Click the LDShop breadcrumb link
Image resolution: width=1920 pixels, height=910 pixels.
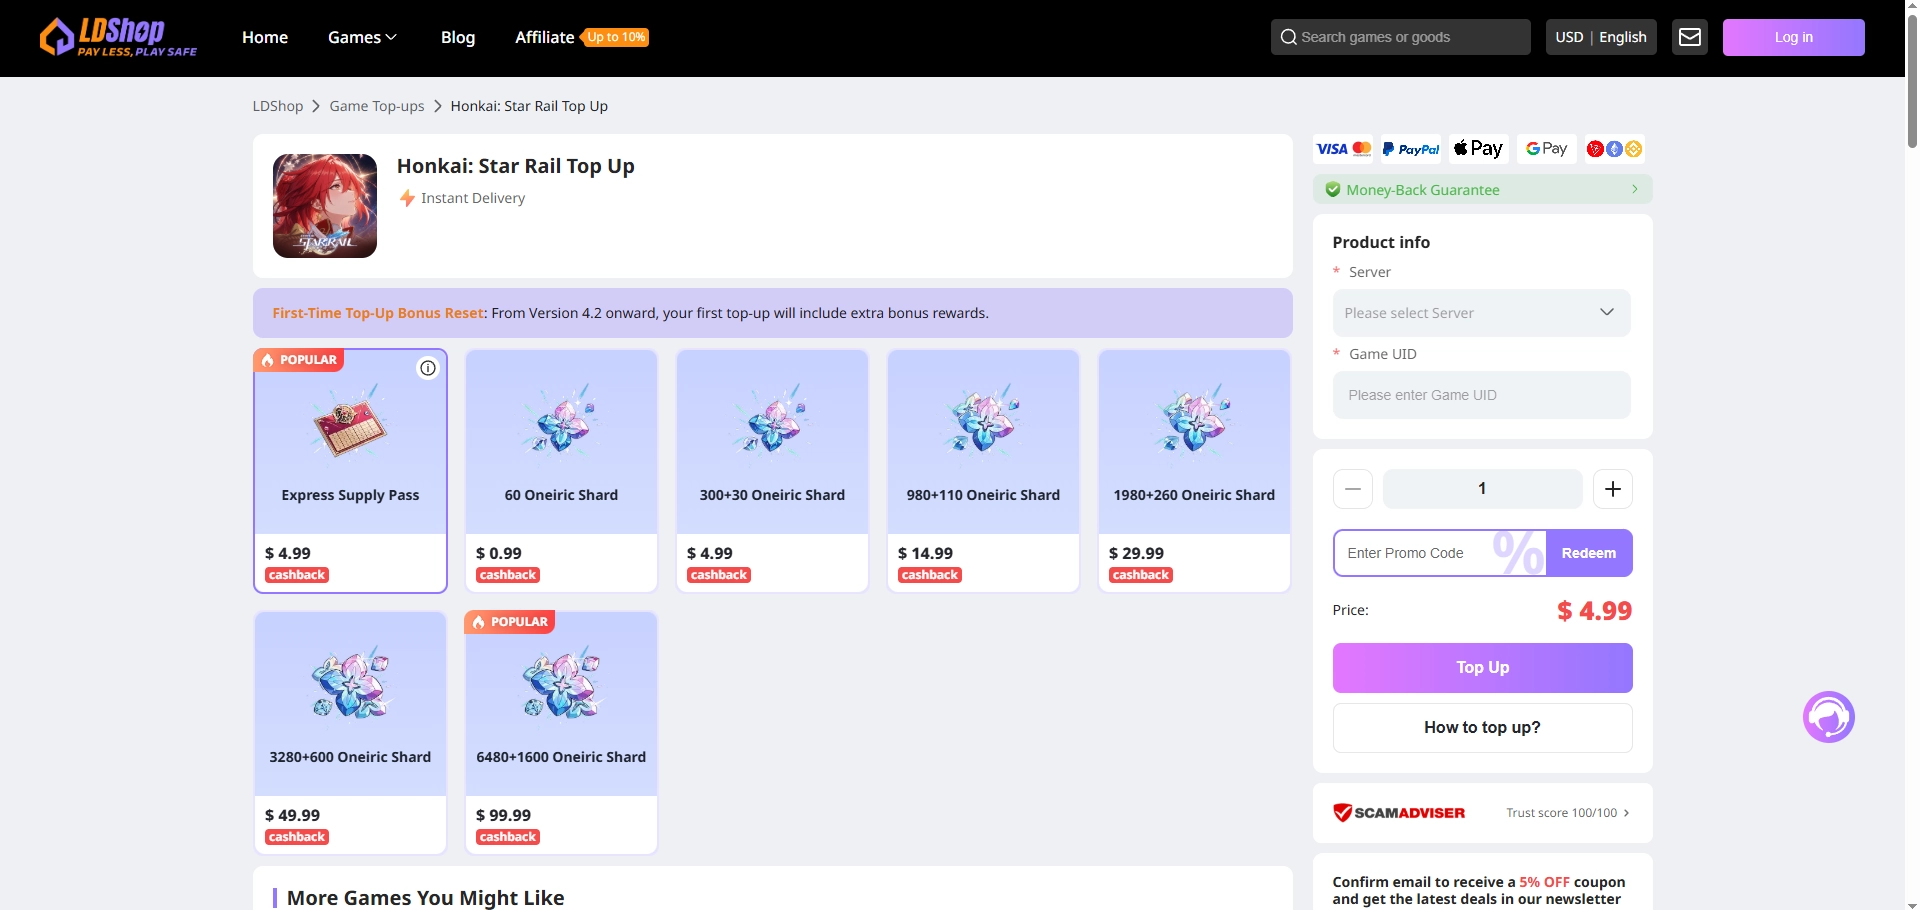pyautogui.click(x=278, y=106)
